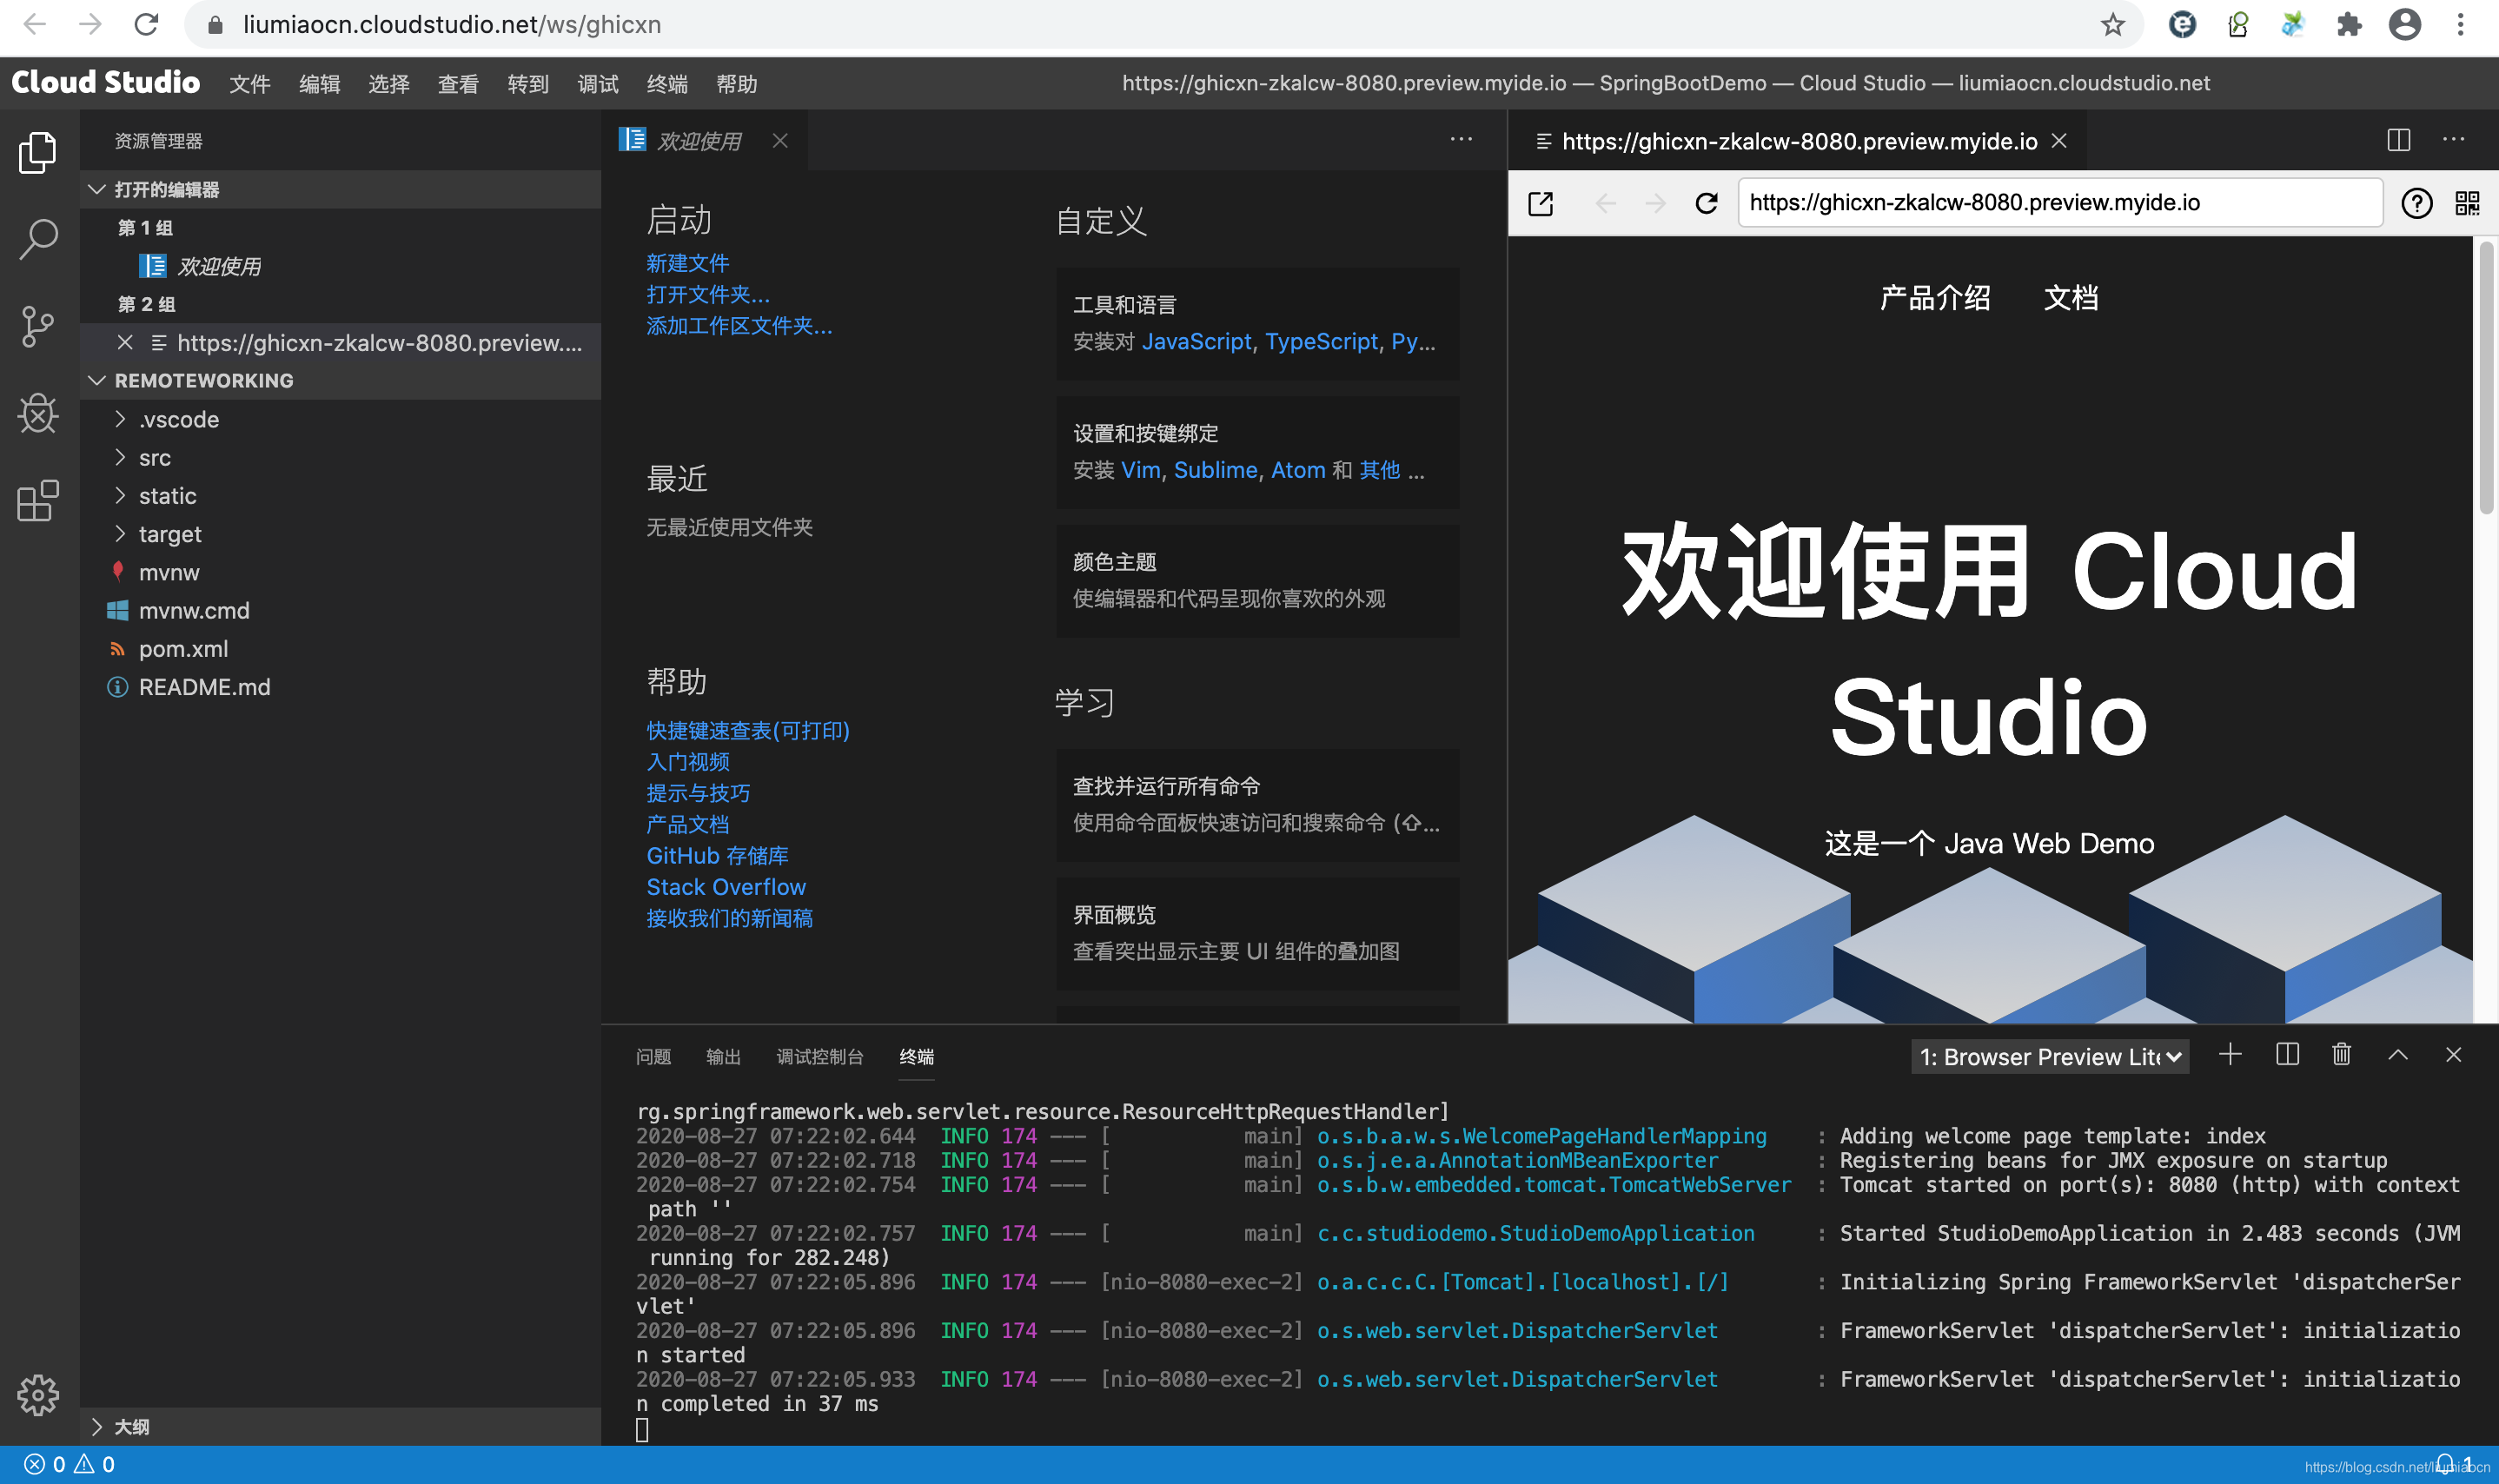The image size is (2499, 1484).
Task: Click the preview forward arrow
Action: 1655,203
